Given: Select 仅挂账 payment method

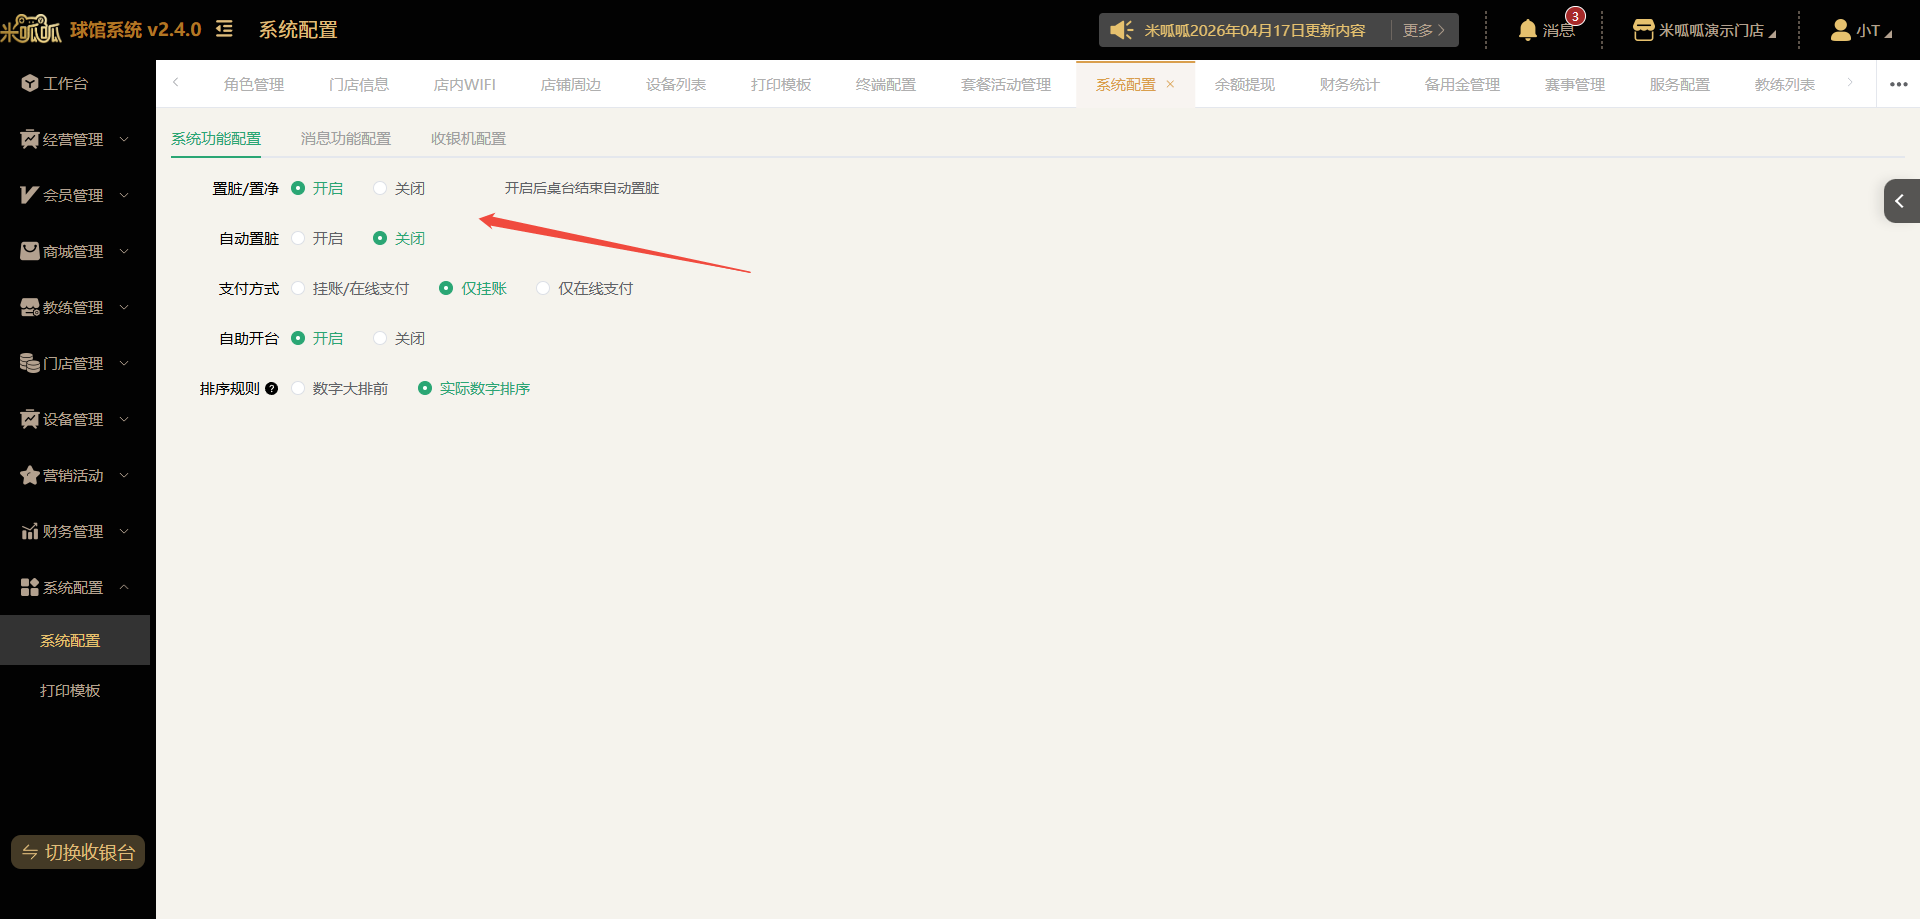Looking at the screenshot, I should pos(446,288).
